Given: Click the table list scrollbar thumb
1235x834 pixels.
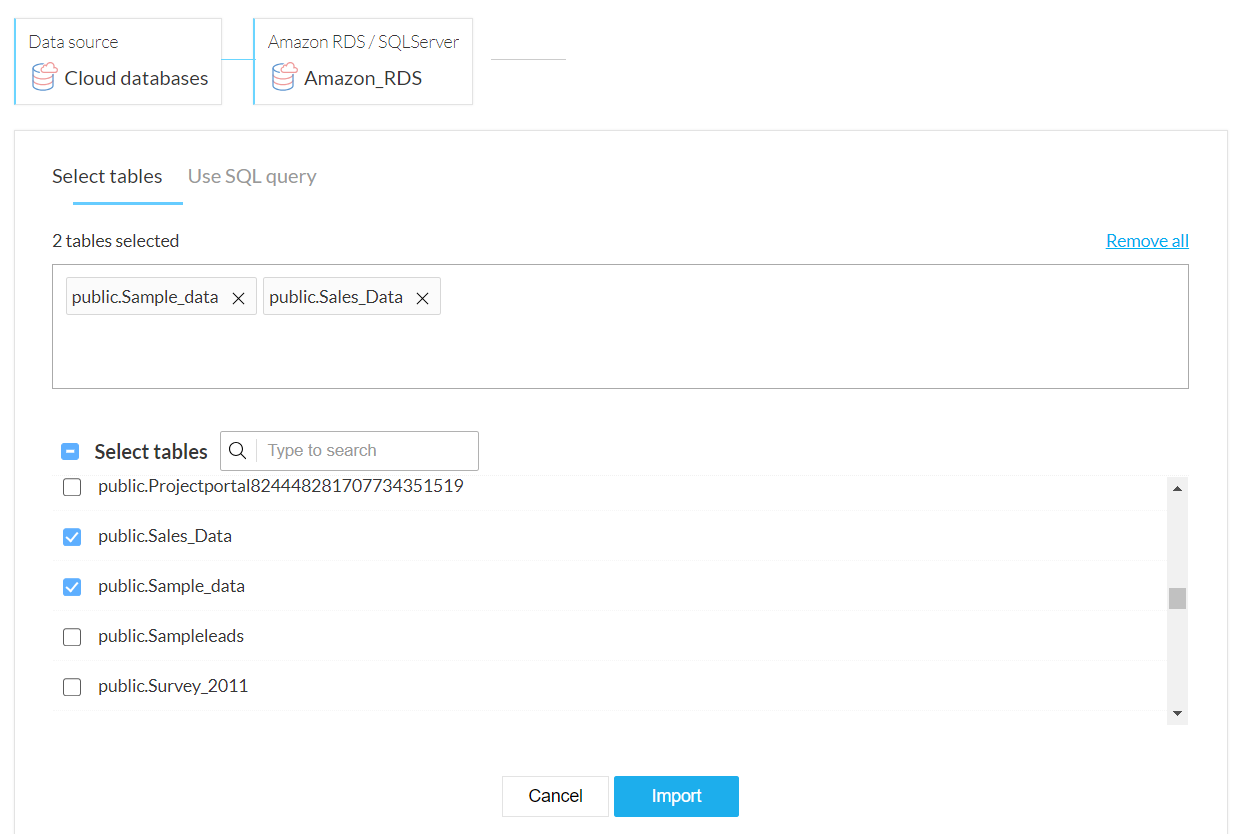Looking at the screenshot, I should (1177, 598).
